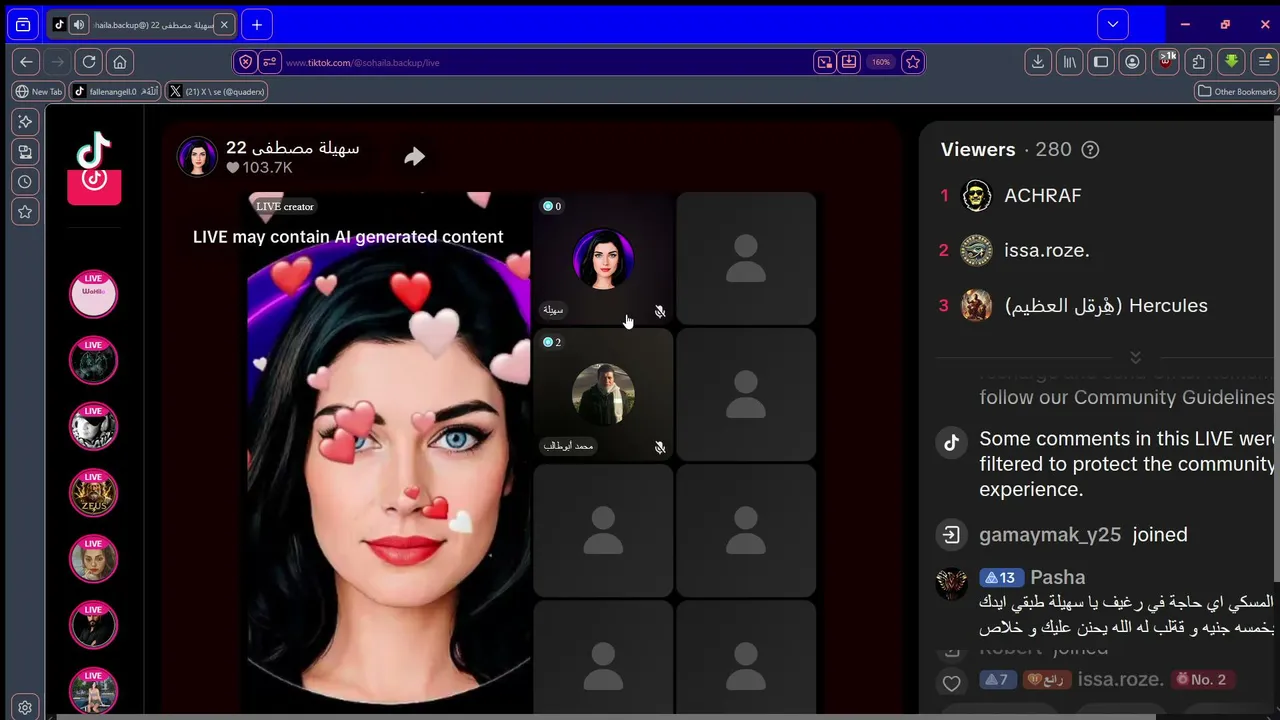Click the TikTok URL address field

click(545, 62)
